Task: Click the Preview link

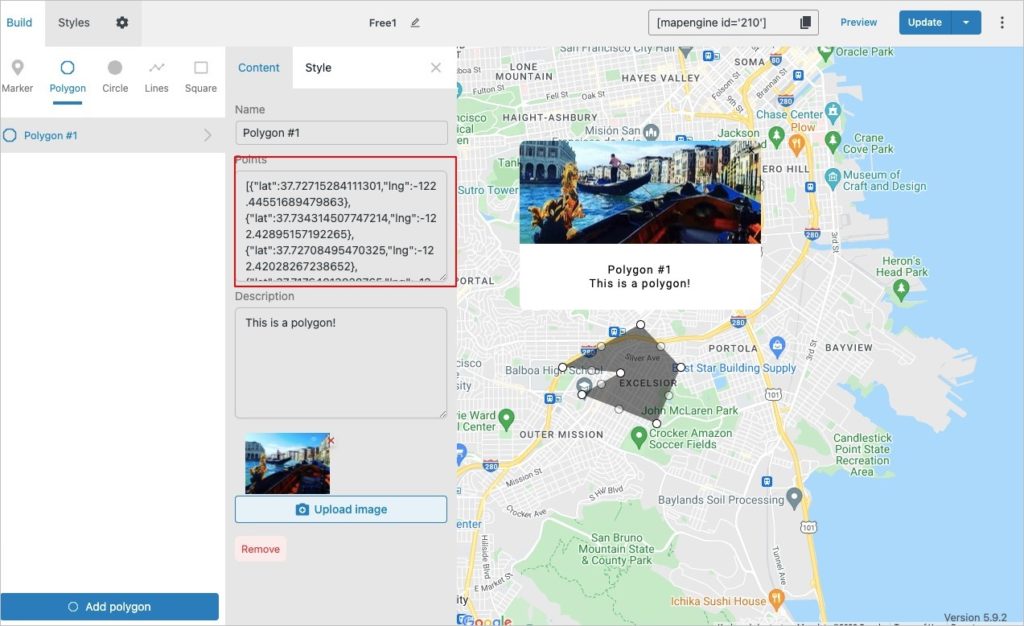Action: 858,22
